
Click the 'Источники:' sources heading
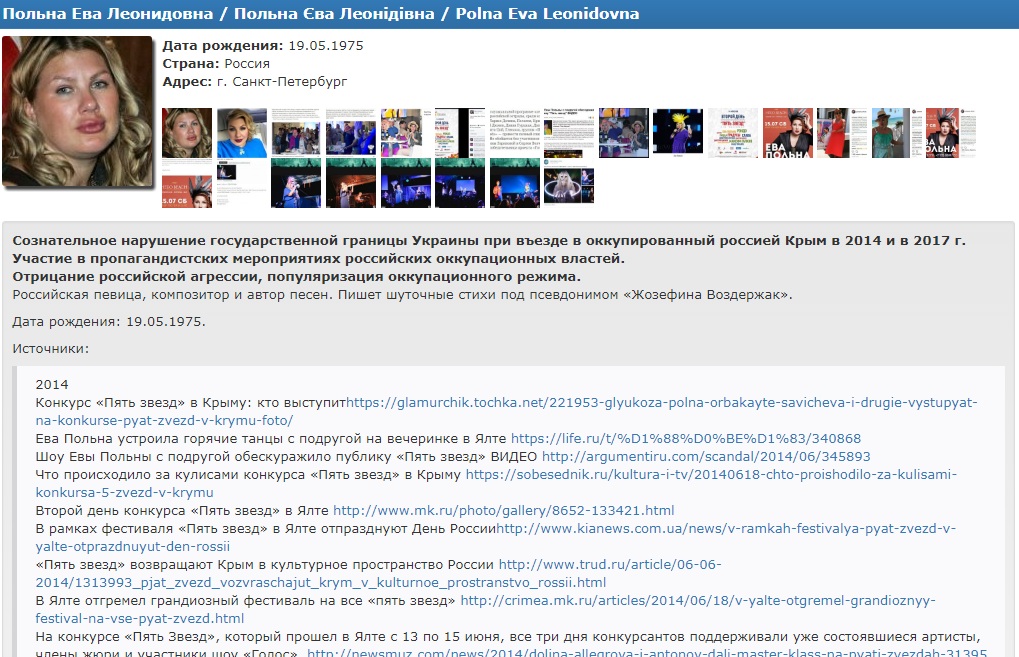pyautogui.click(x=51, y=349)
